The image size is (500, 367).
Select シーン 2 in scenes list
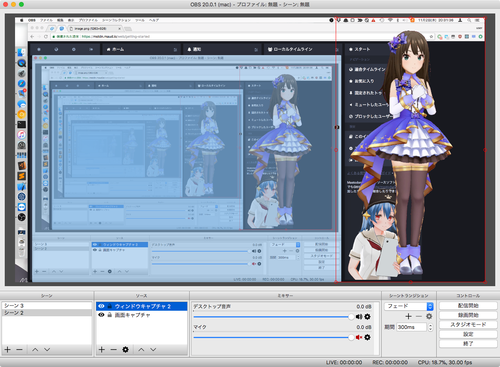pos(47,313)
